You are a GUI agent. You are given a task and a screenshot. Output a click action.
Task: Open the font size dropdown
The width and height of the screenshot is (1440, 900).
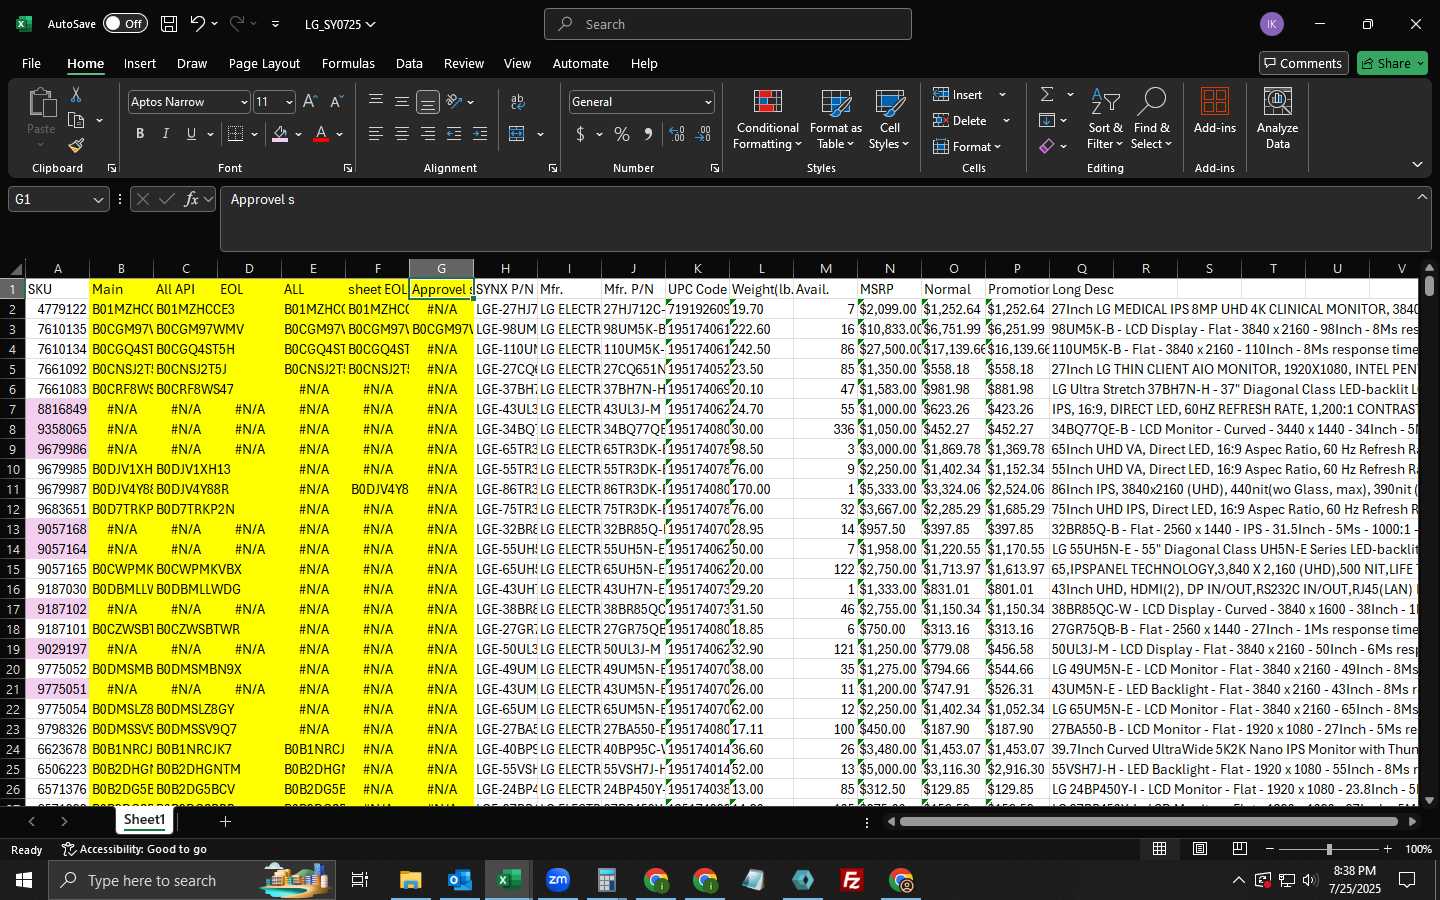pyautogui.click(x=289, y=102)
